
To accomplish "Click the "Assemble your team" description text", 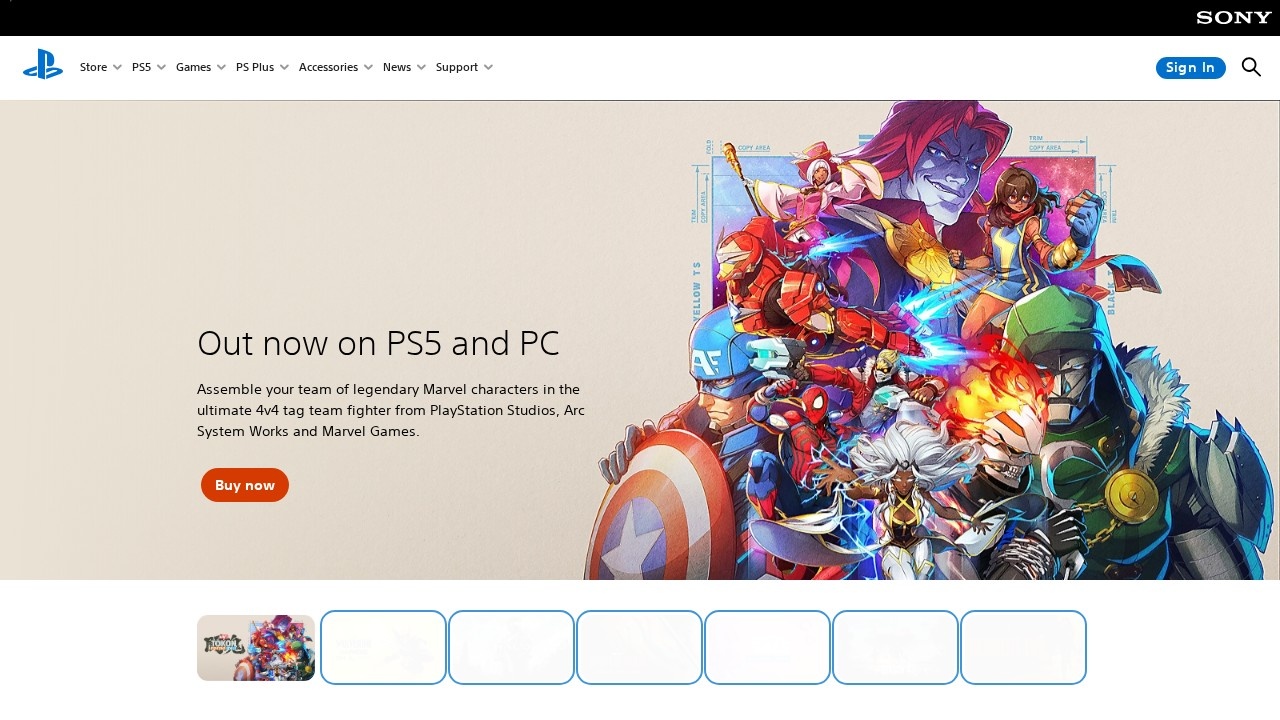I will tap(391, 410).
